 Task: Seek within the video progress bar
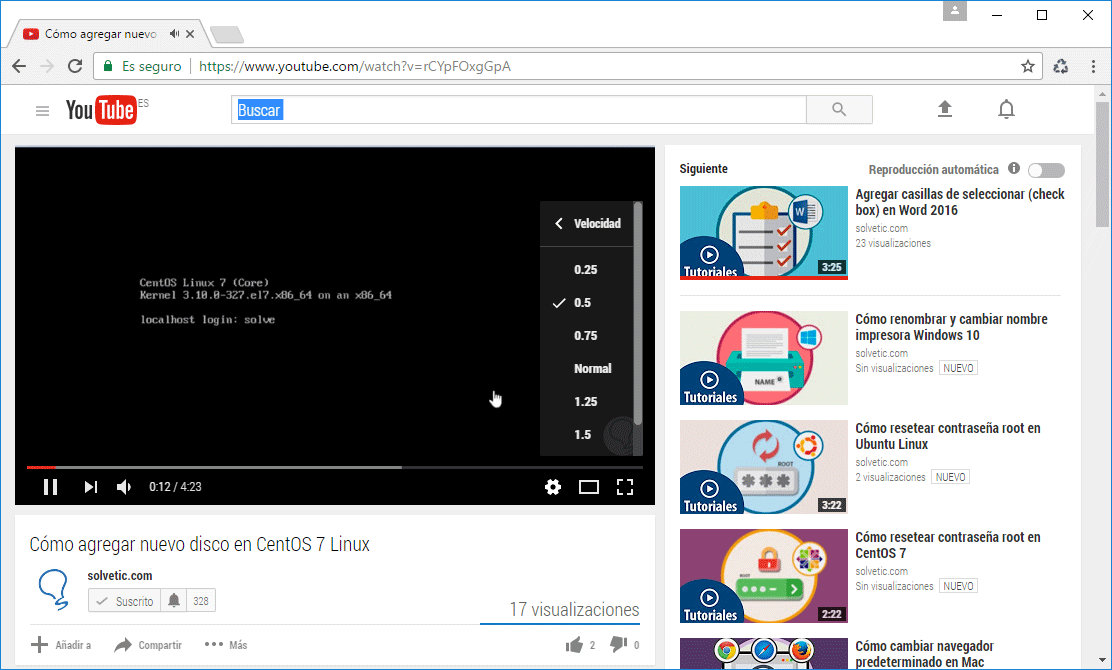(x=335, y=467)
